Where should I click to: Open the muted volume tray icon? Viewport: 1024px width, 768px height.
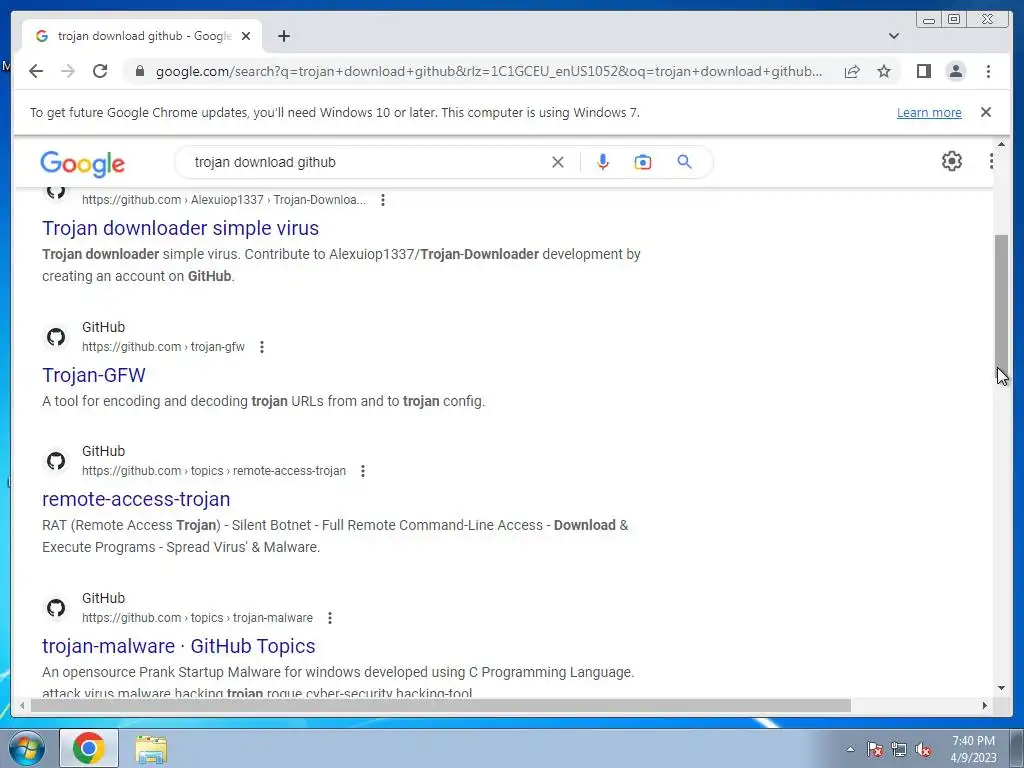(923, 749)
